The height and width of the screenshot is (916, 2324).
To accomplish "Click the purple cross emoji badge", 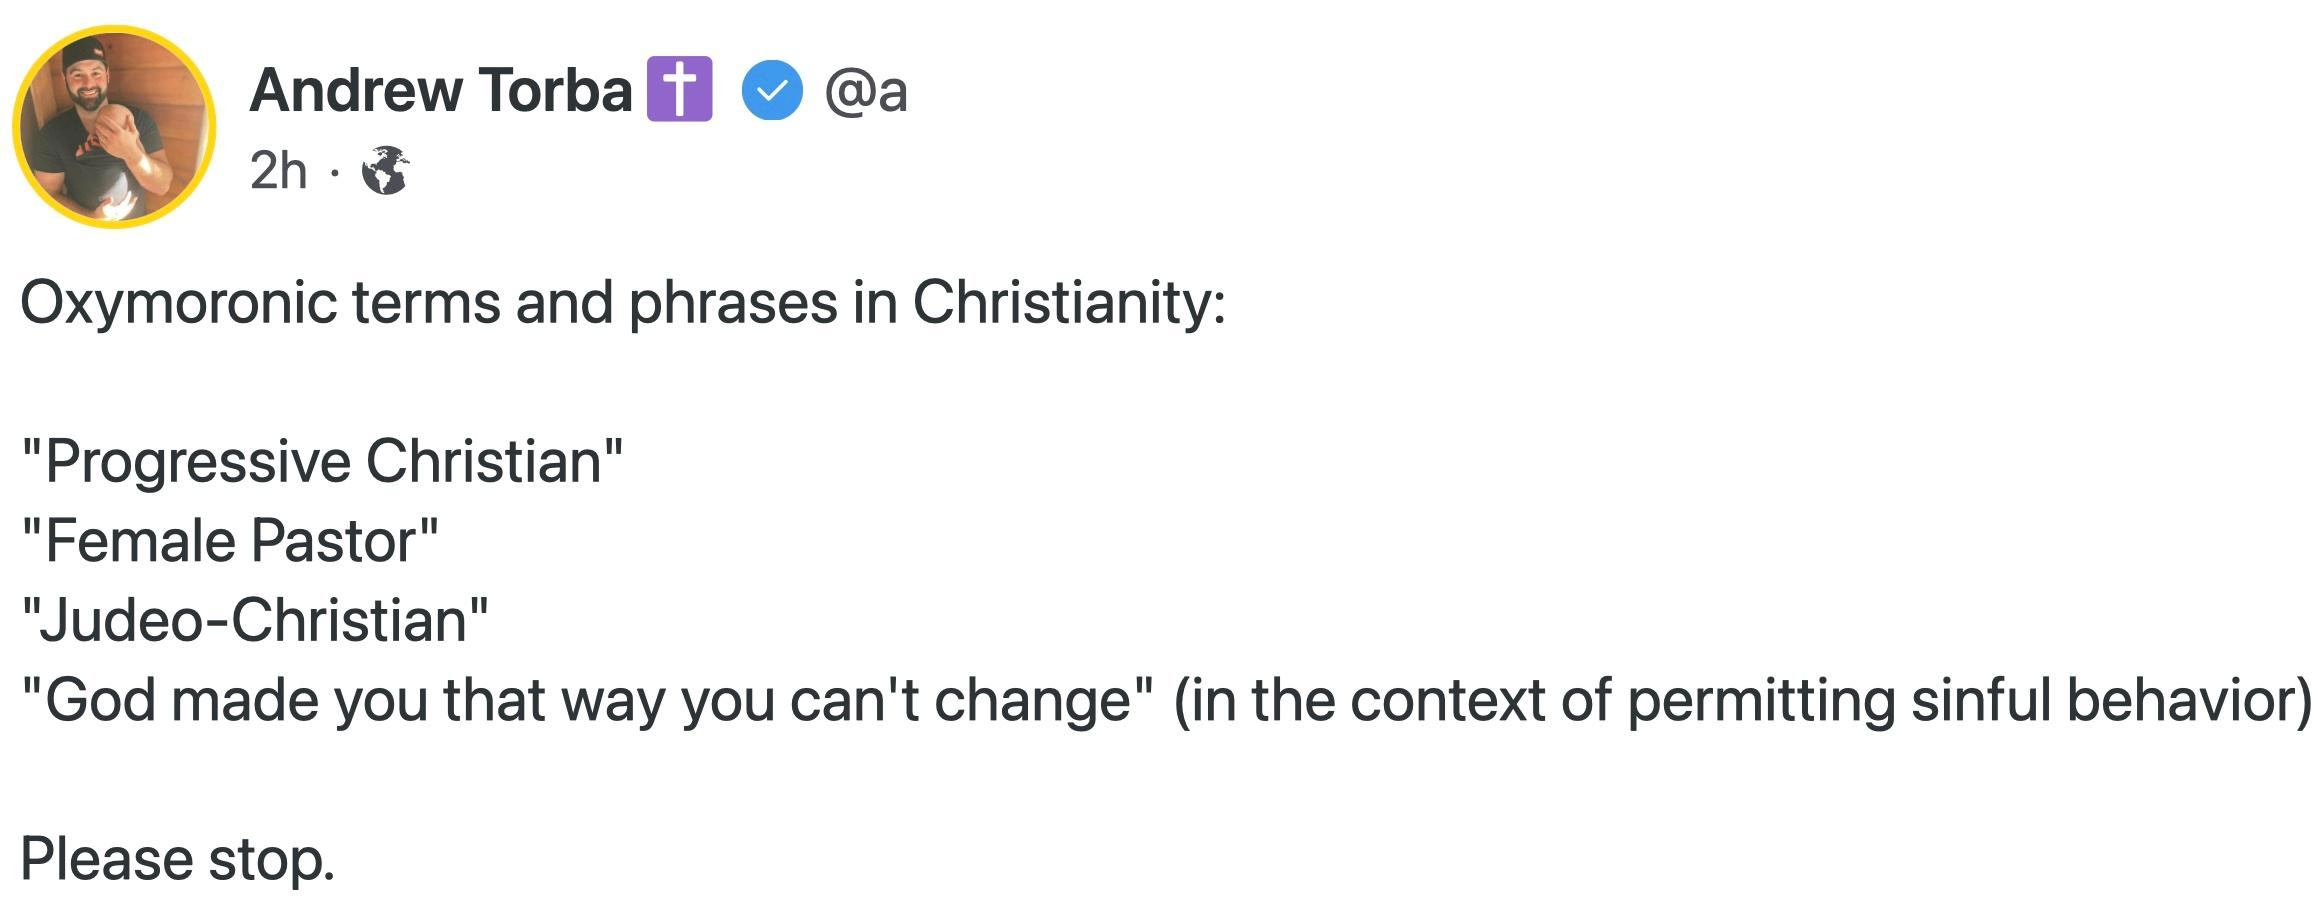I will pyautogui.click(x=680, y=90).
